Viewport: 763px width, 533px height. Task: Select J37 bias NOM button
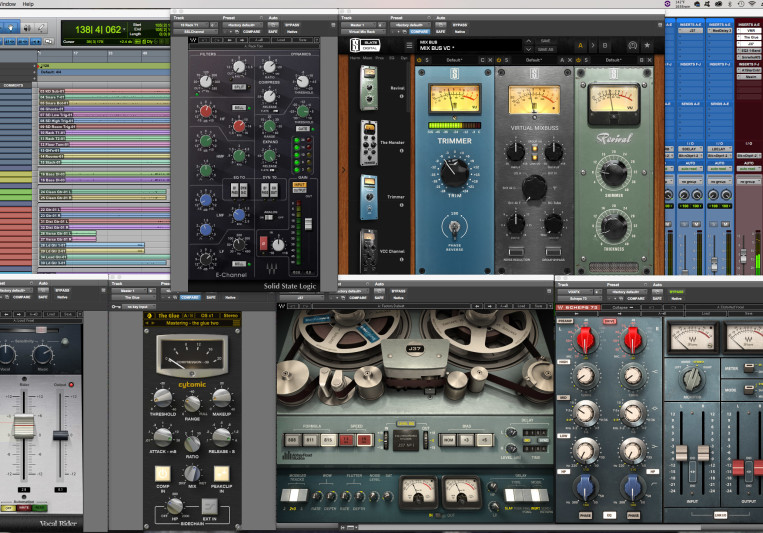[x=448, y=440]
